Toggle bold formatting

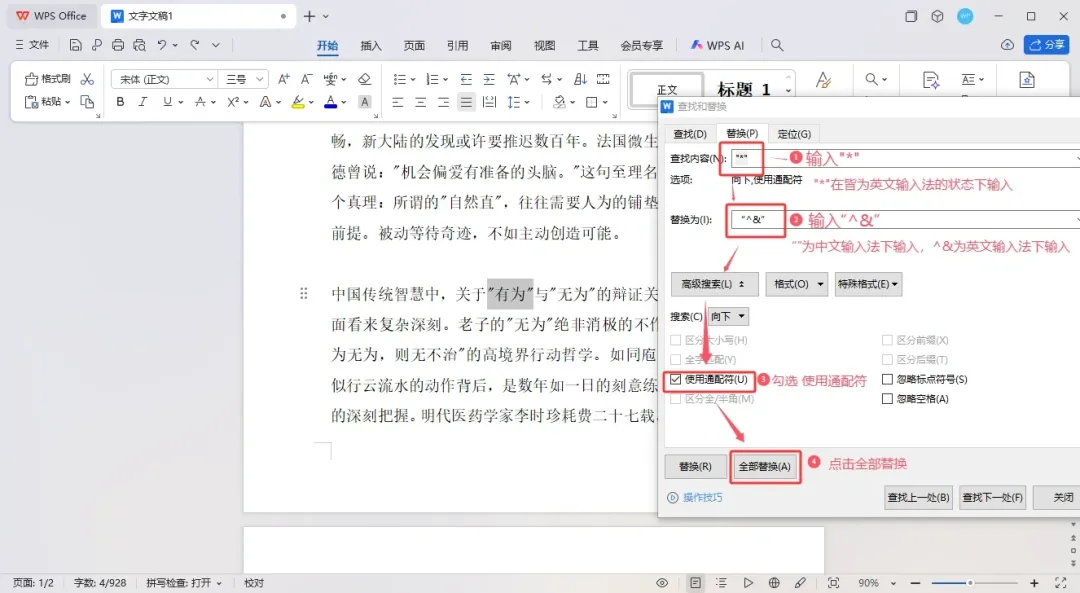point(121,102)
